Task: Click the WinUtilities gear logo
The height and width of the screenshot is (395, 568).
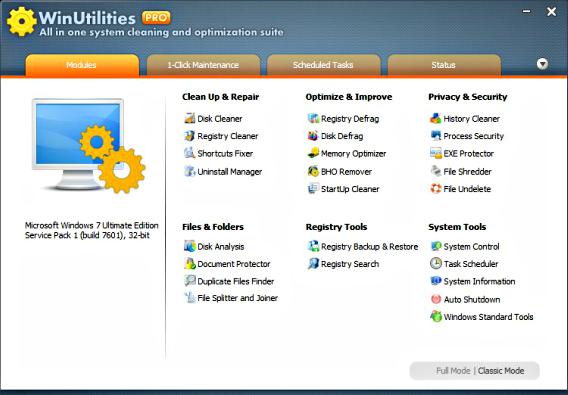Action: coord(21,21)
